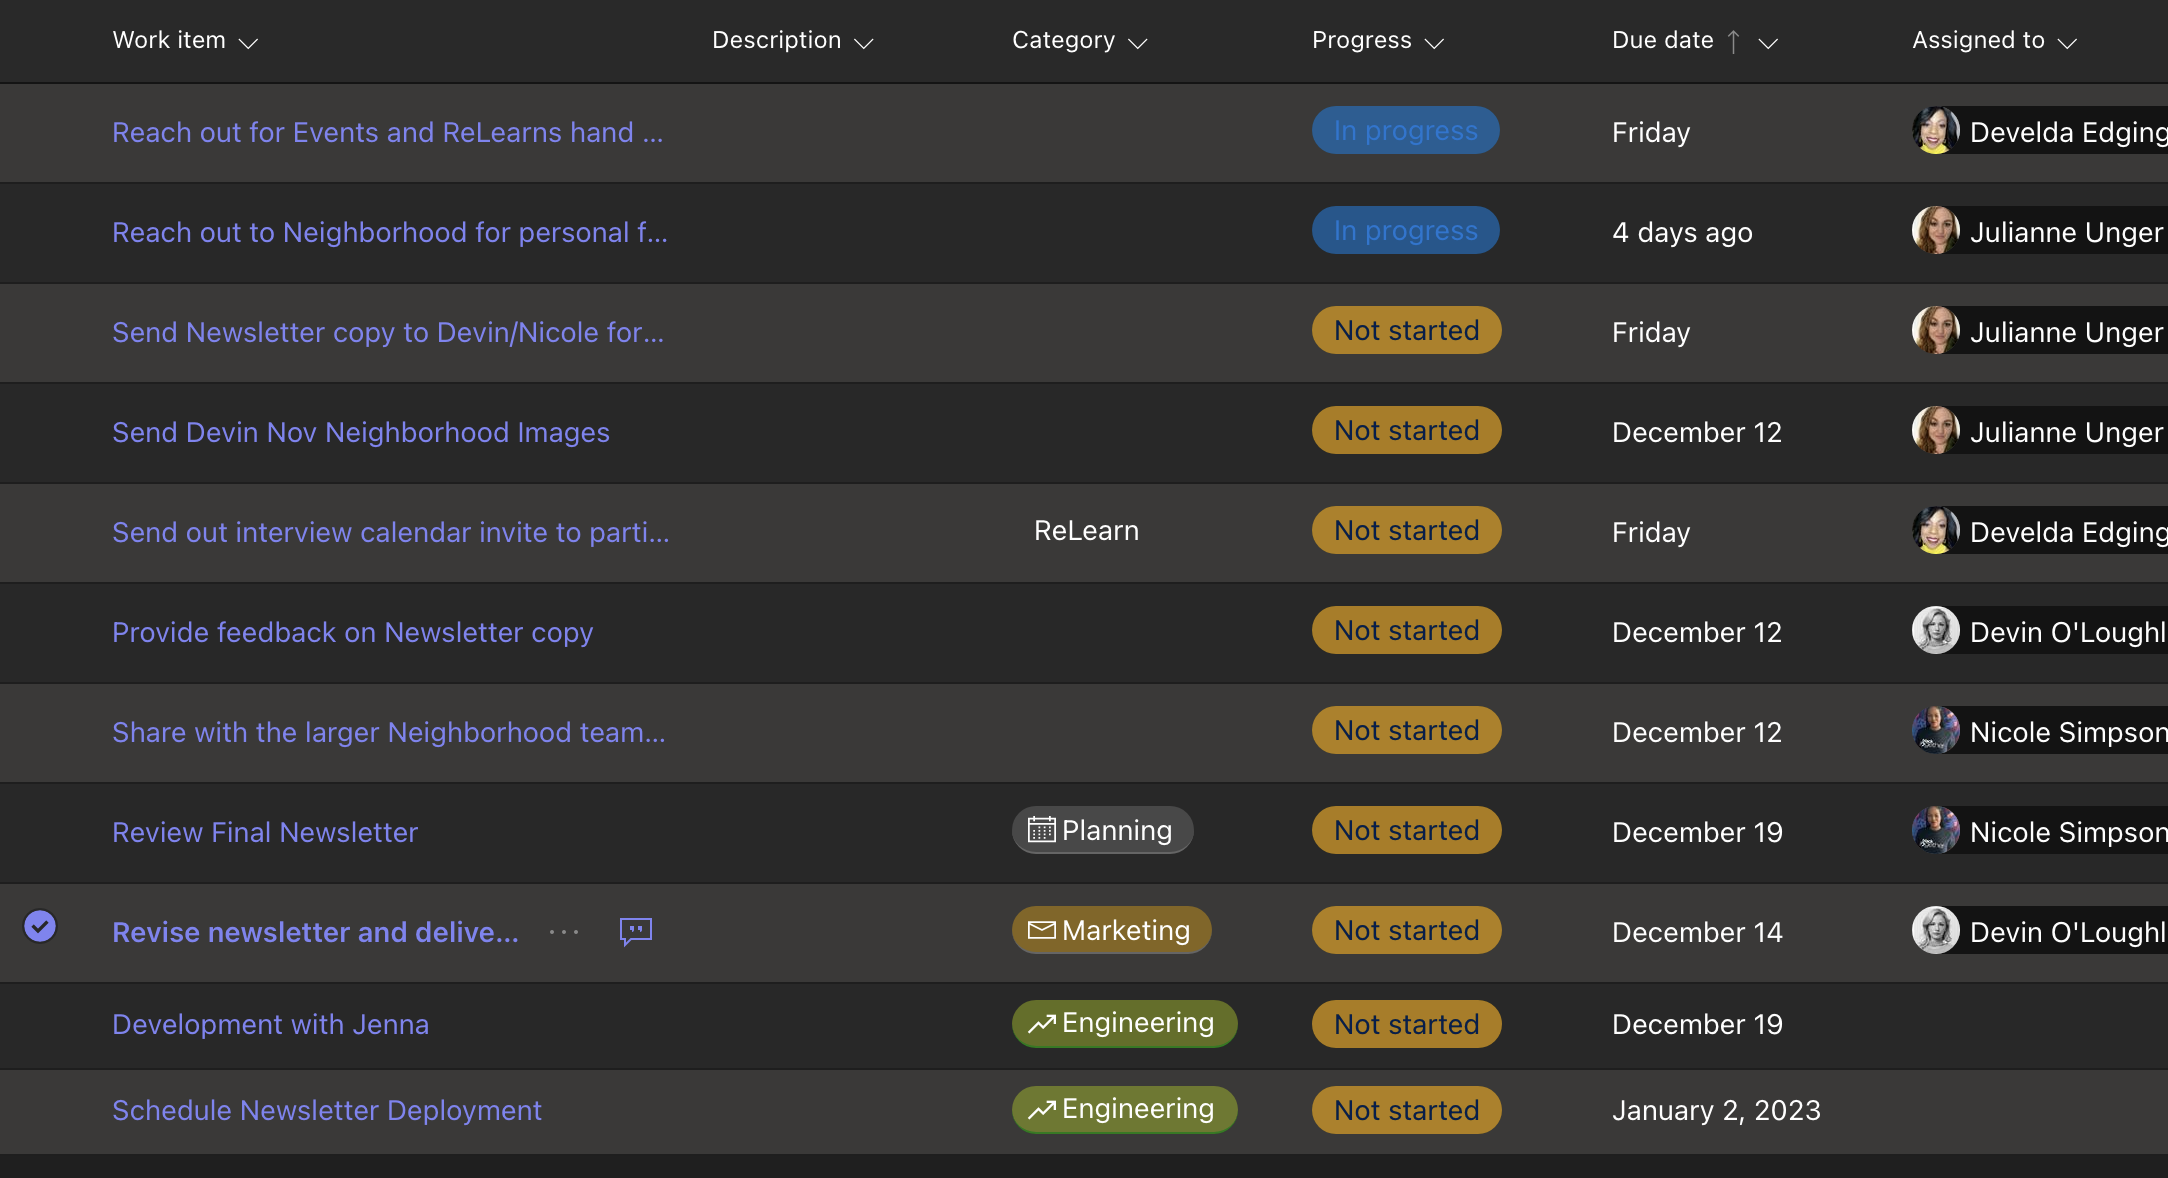Open the Schedule Newsletter Deployment work item
Image resolution: width=2168 pixels, height=1178 pixels.
click(x=326, y=1110)
